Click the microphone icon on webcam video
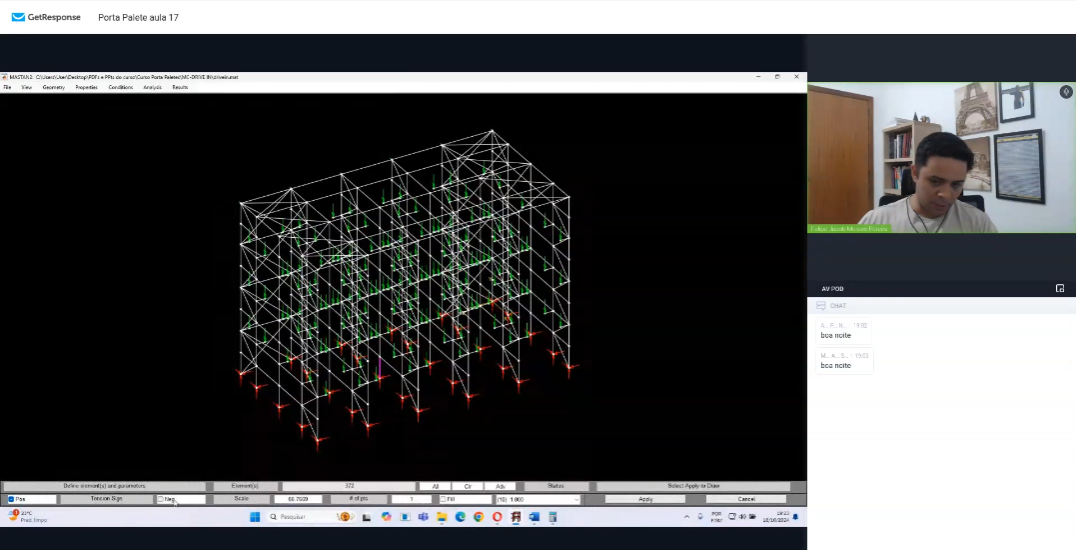This screenshot has height=550, width=1076. tap(1066, 91)
